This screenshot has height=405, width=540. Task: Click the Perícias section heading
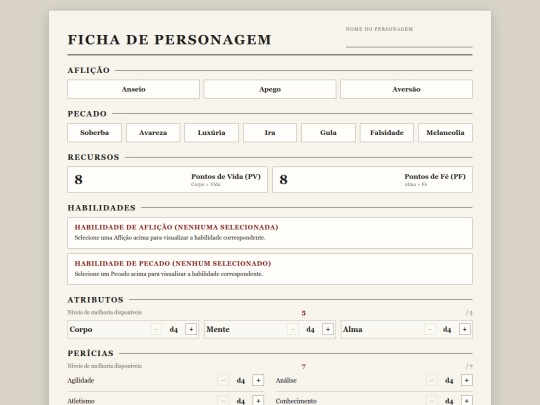pos(91,353)
